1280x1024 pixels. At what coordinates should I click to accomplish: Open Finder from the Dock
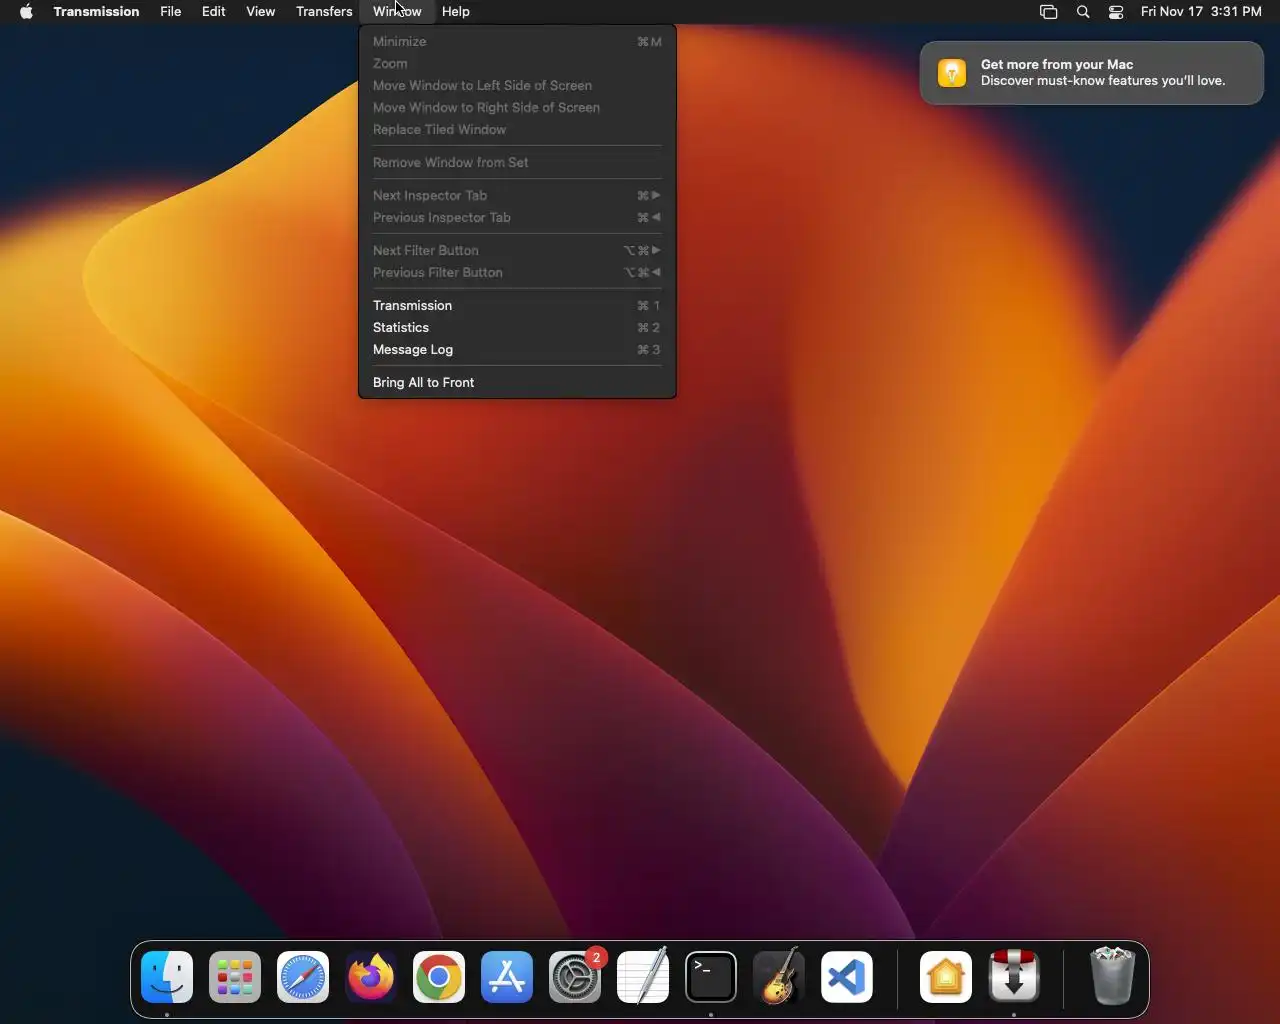[167, 977]
